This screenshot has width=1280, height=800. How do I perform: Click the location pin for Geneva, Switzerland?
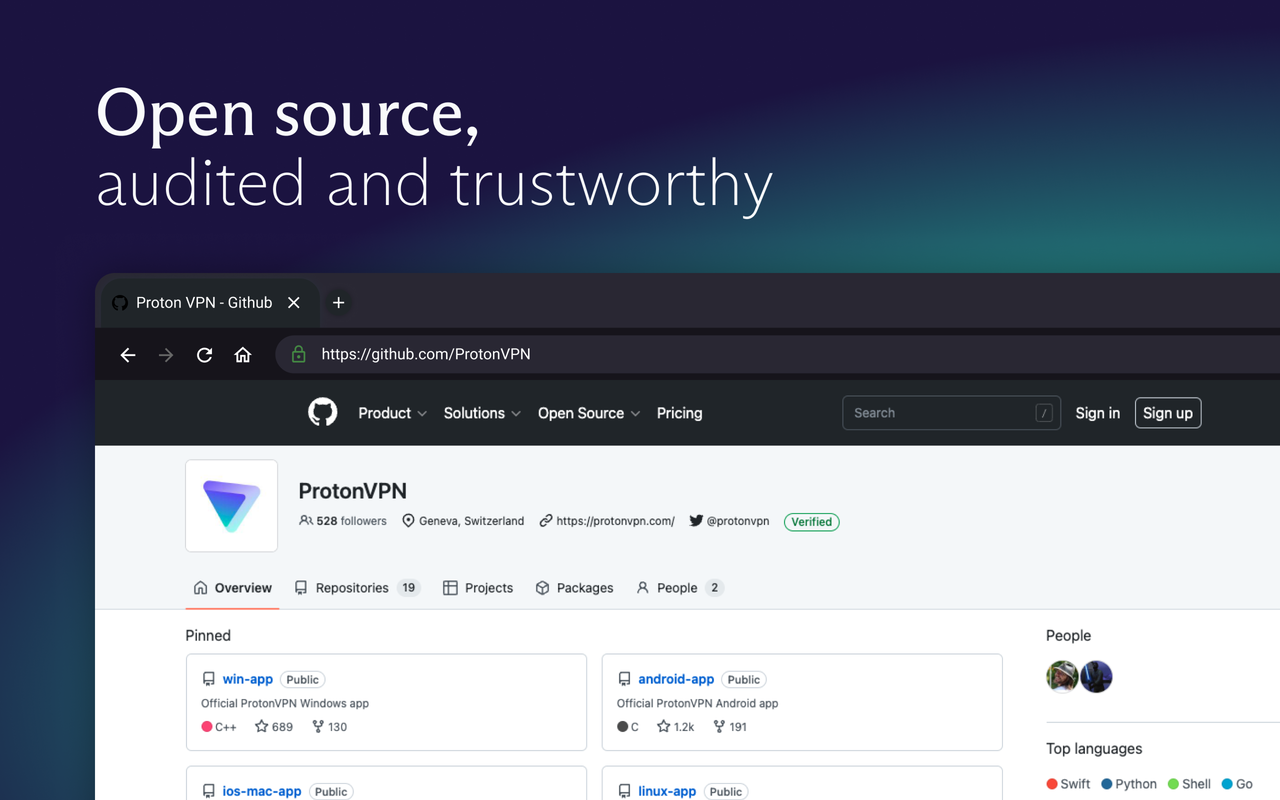pyautogui.click(x=409, y=520)
